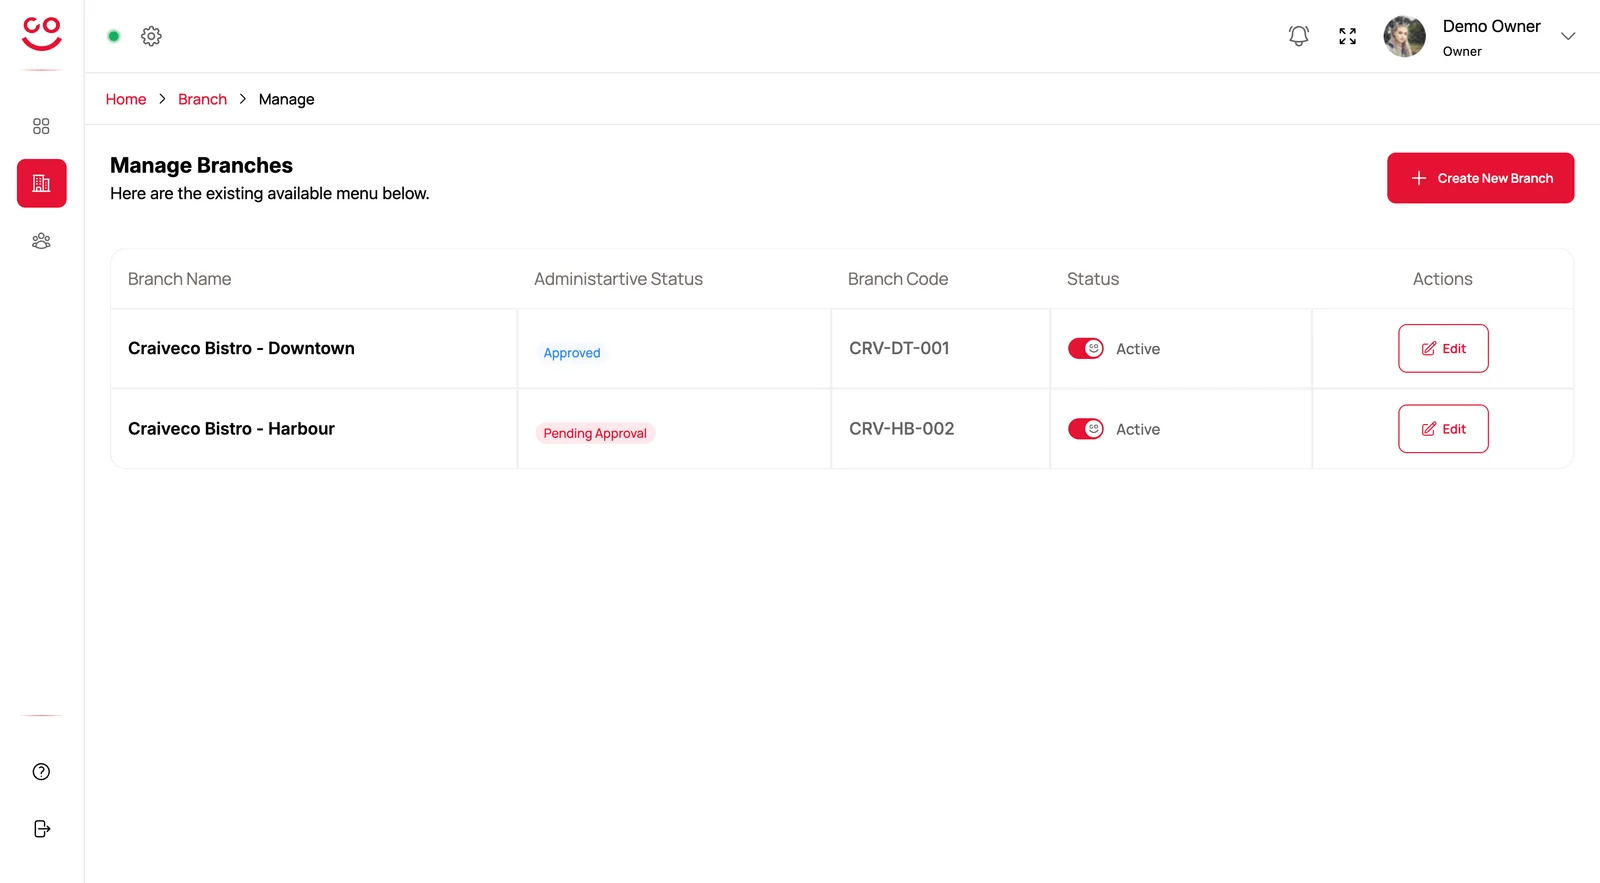The height and width of the screenshot is (883, 1600).
Task: Click Create New Branch button
Action: [x=1480, y=178]
